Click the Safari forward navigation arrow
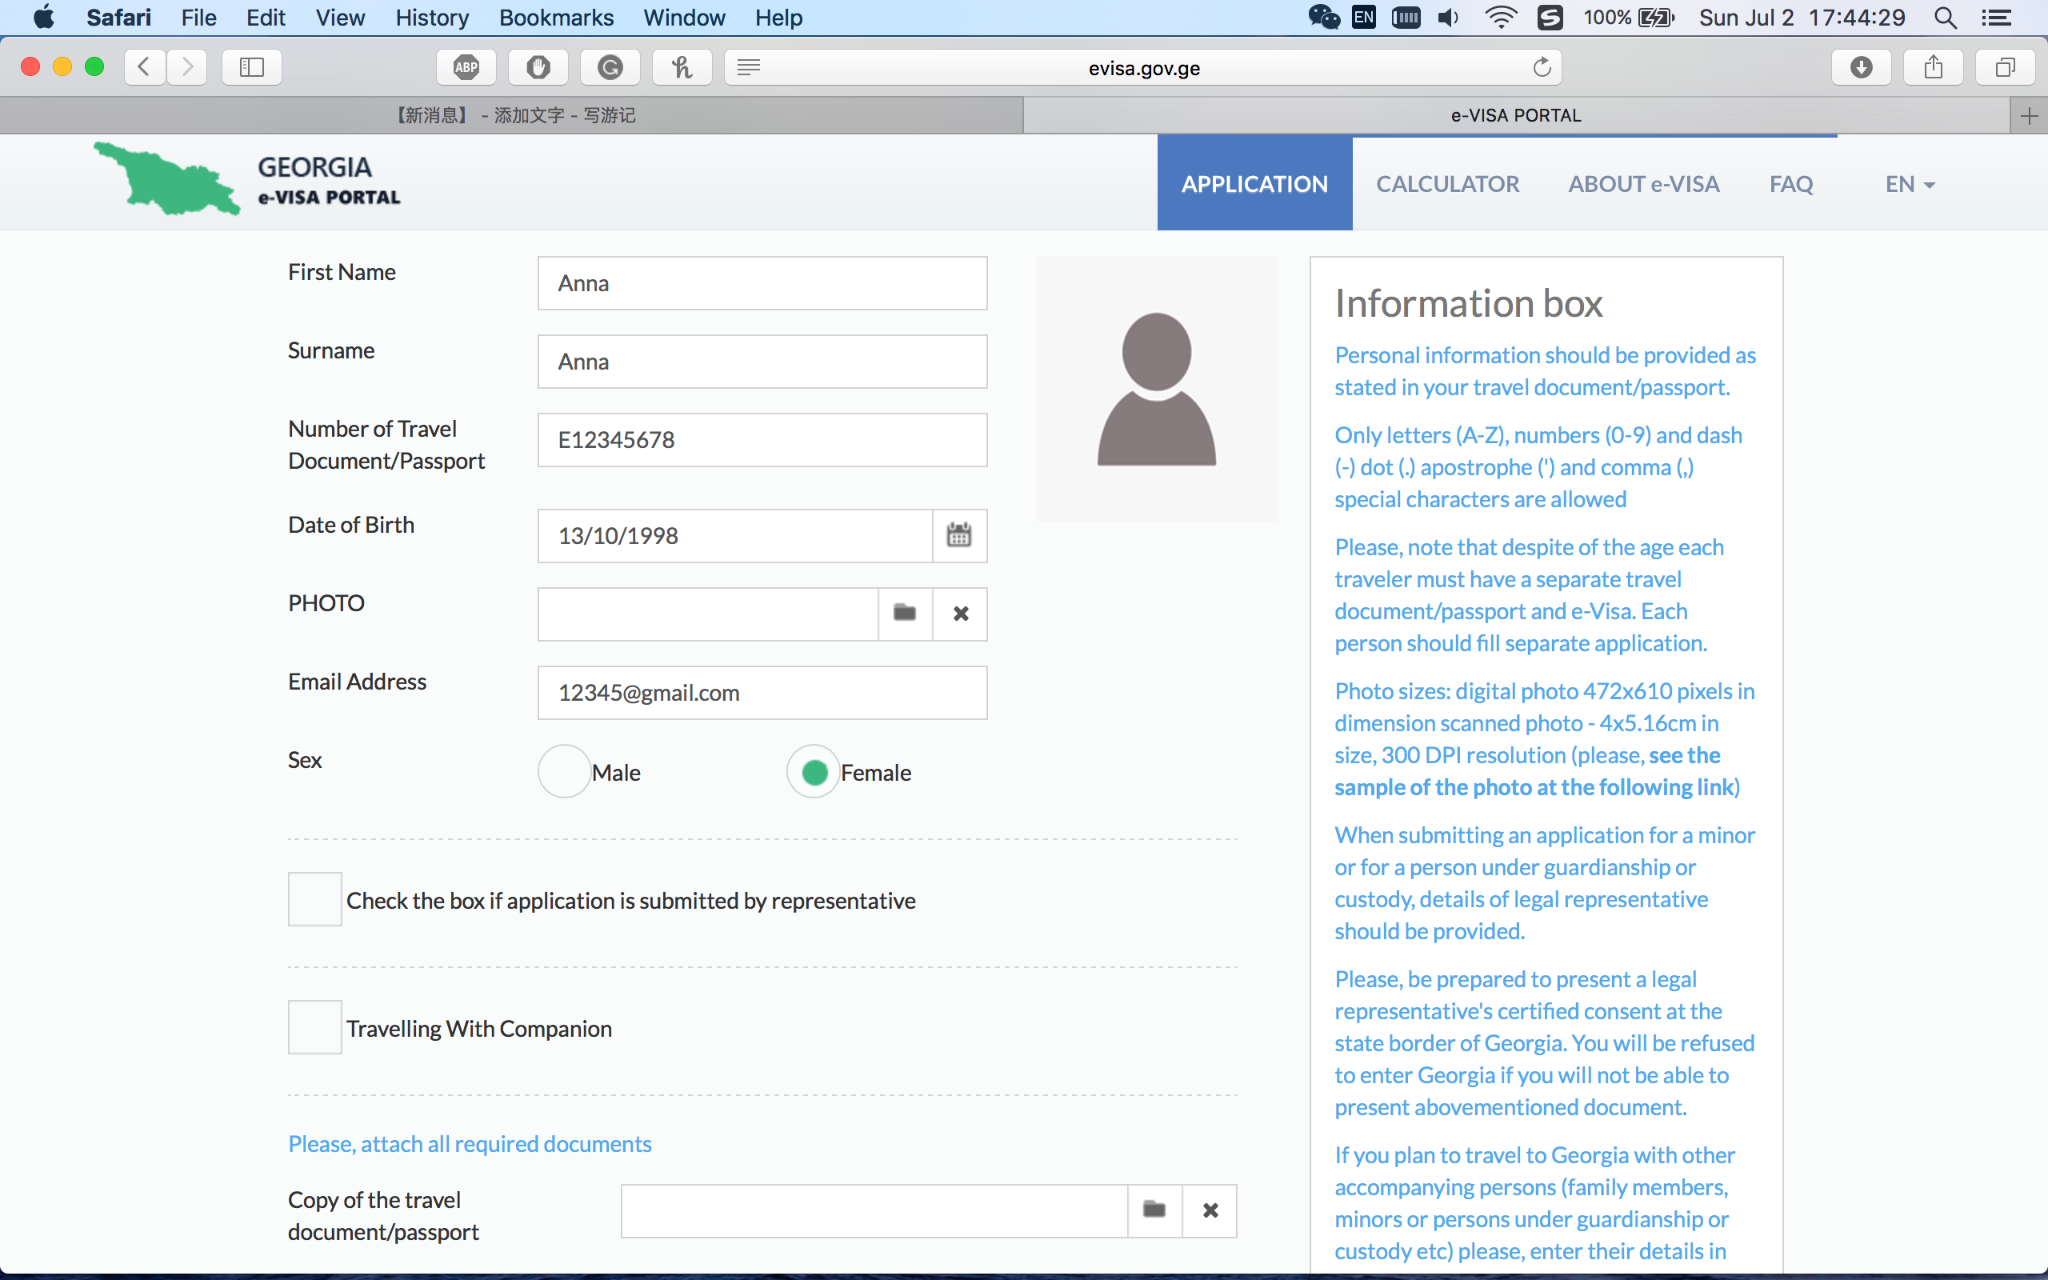The image size is (2048, 1280). [187, 67]
